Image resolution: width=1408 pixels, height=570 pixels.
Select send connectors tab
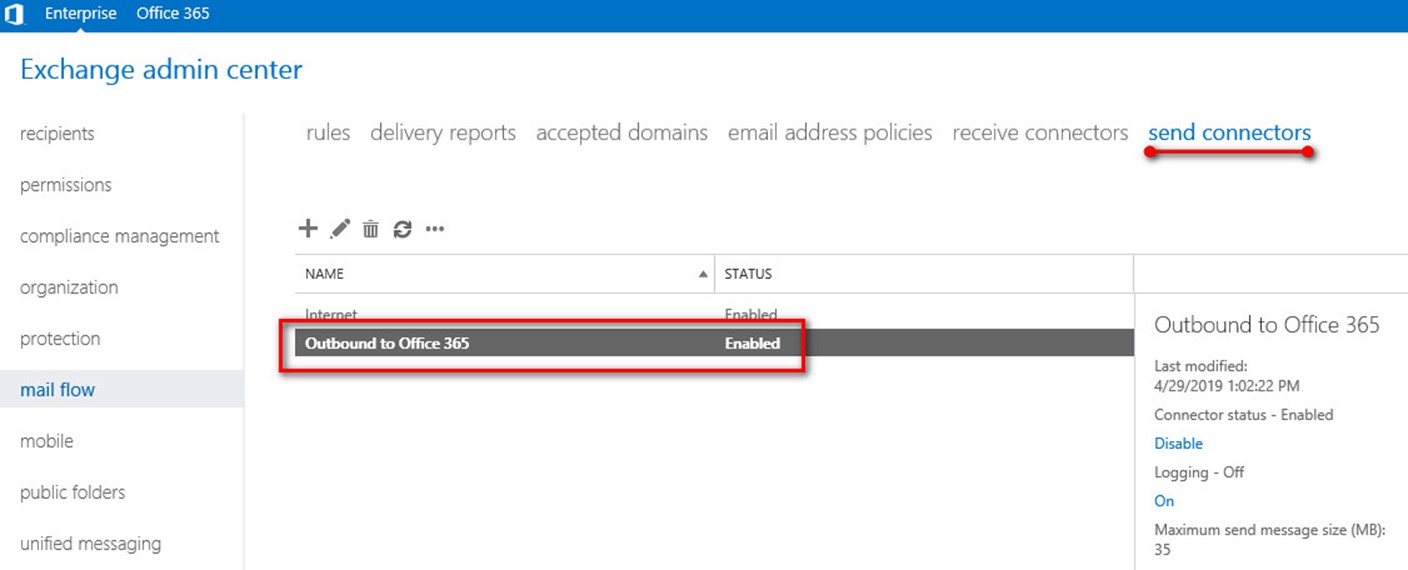click(x=1229, y=133)
